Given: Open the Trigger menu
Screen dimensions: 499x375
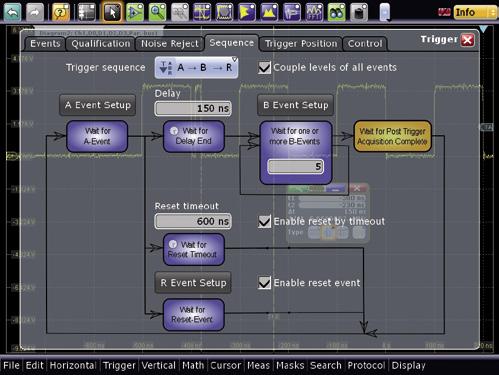Looking at the screenshot, I should pyautogui.click(x=119, y=365).
